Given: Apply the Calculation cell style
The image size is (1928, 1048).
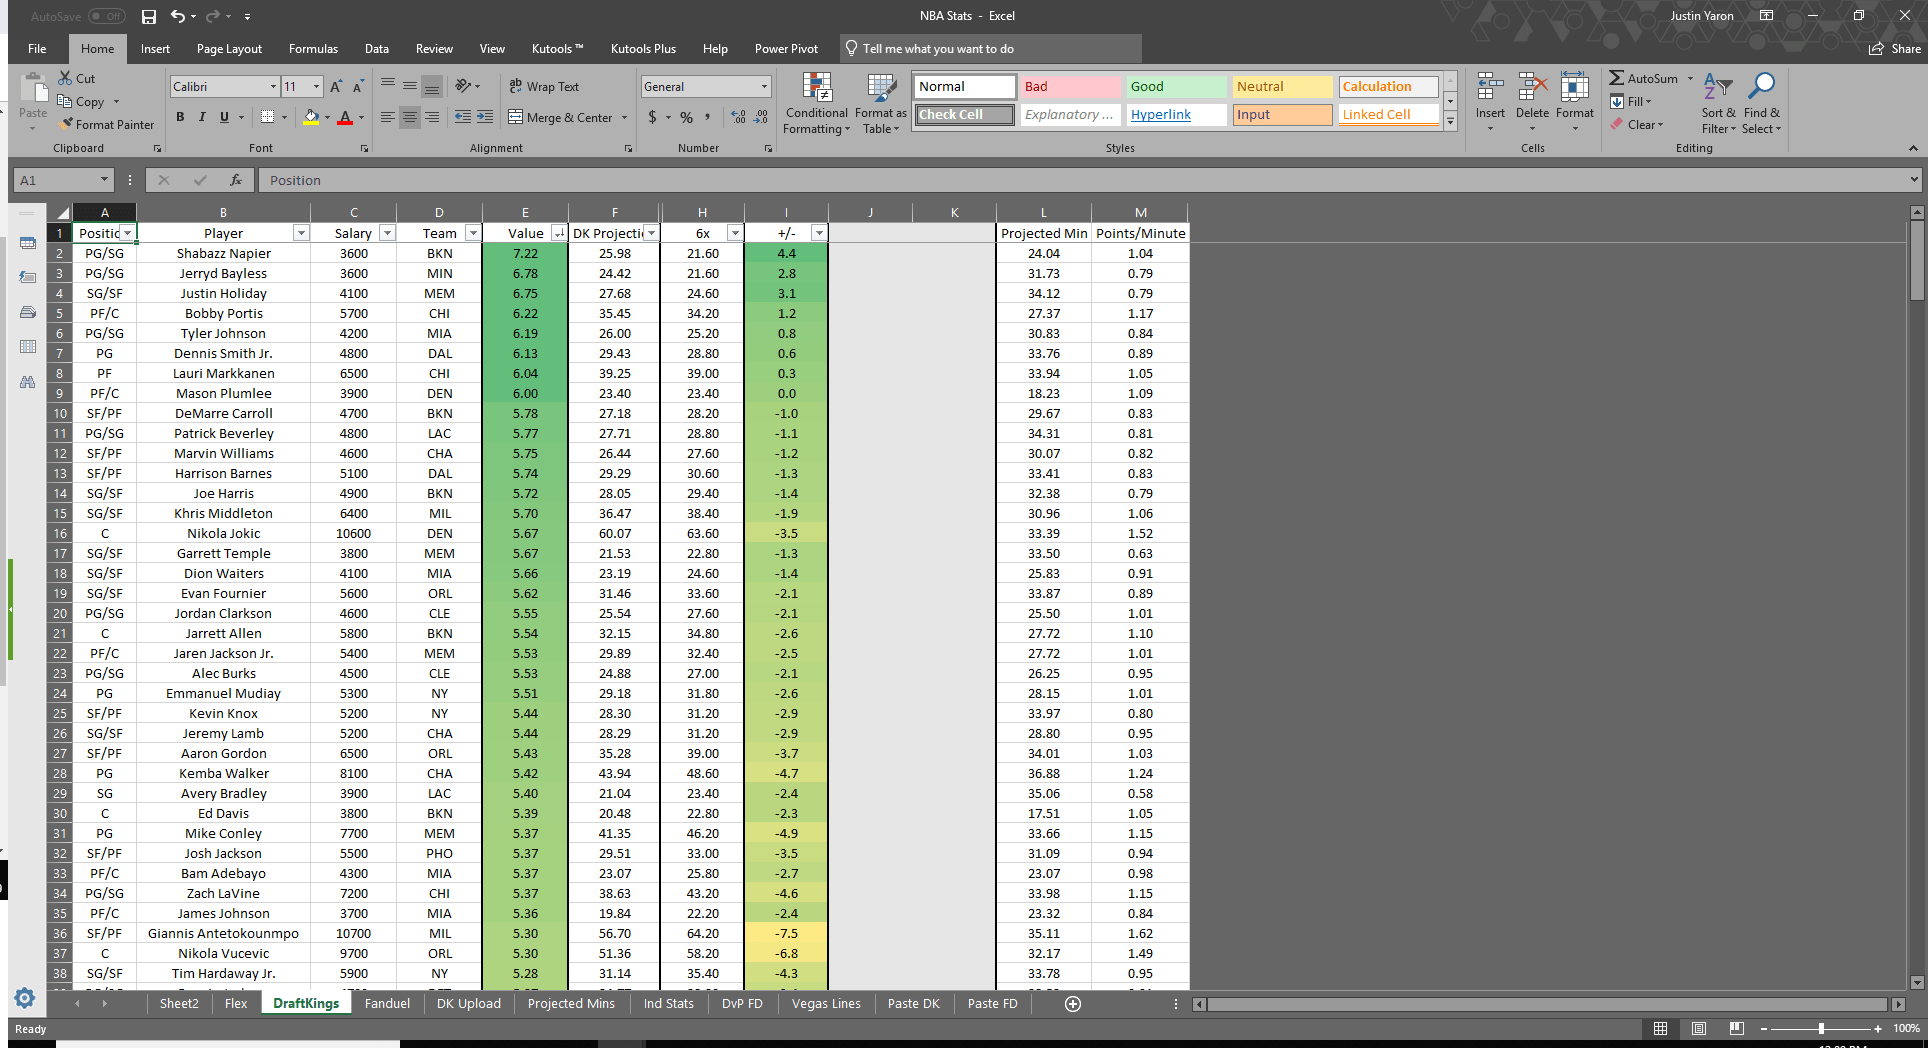Looking at the screenshot, I should click(1388, 87).
